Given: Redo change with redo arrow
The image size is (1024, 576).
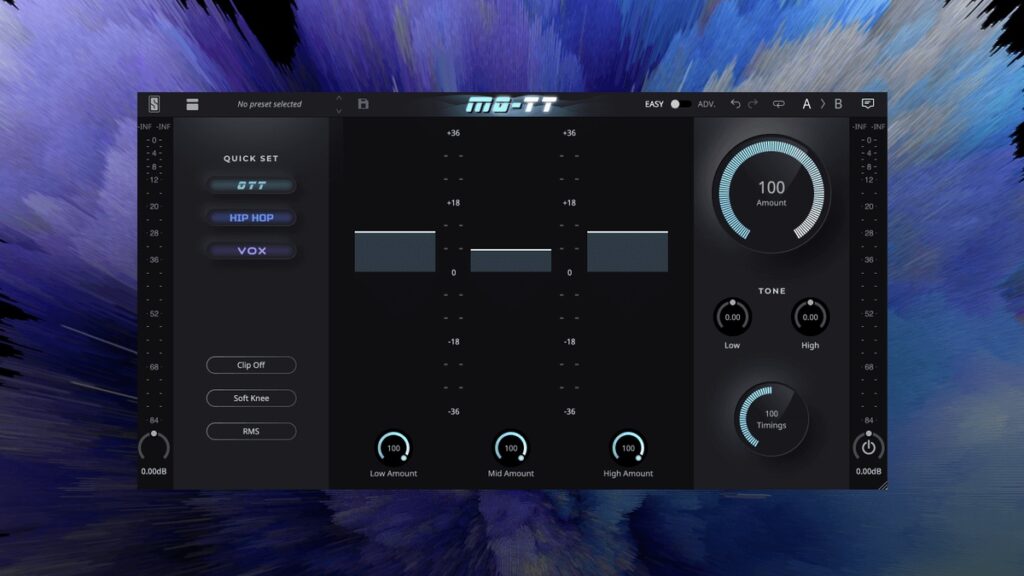Looking at the screenshot, I should pyautogui.click(x=753, y=104).
